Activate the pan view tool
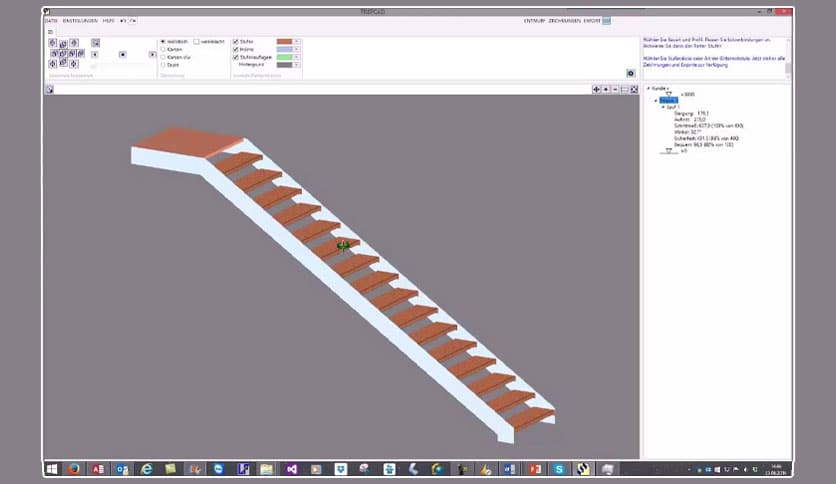This screenshot has height=484, width=836. [x=596, y=89]
